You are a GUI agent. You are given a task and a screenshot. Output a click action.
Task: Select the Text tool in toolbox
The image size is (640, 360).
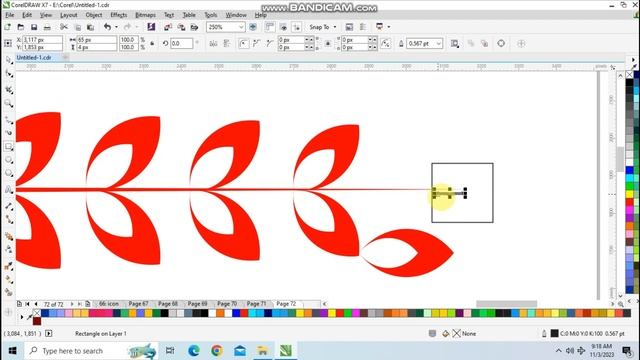9,189
